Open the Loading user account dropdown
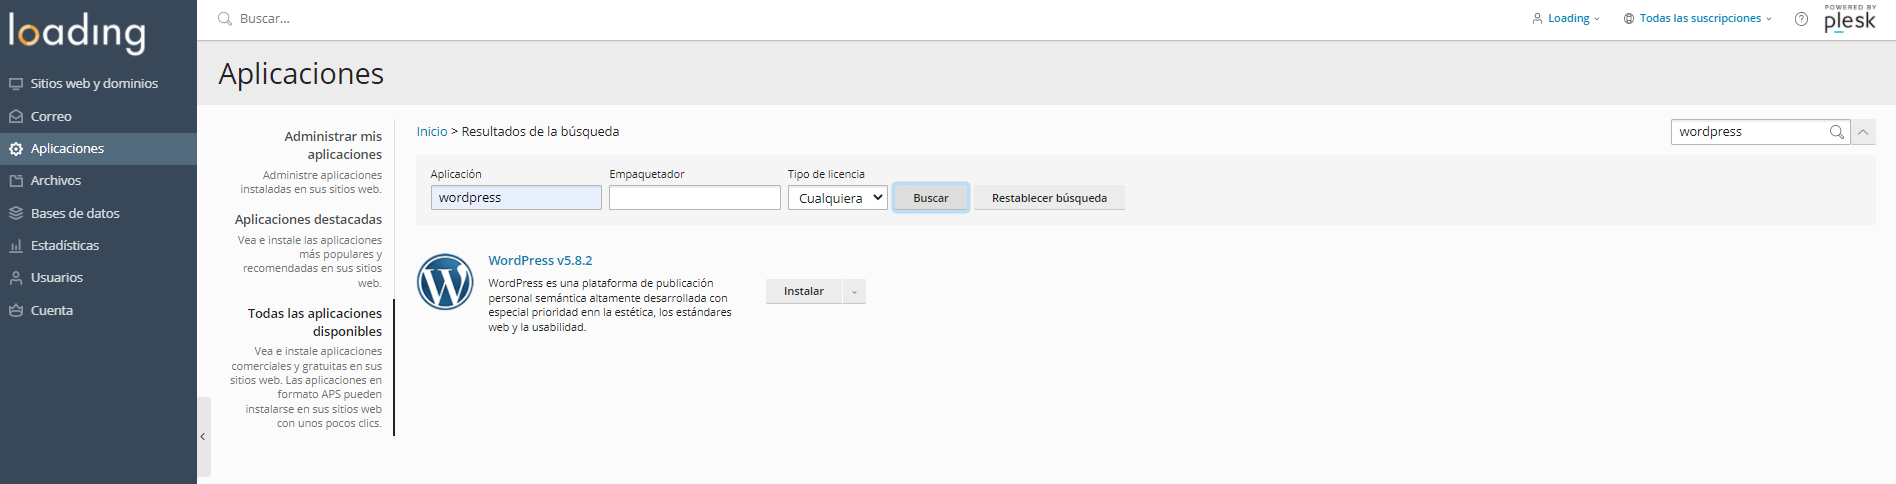Viewport: 1896px width, 484px height. pos(1566,19)
